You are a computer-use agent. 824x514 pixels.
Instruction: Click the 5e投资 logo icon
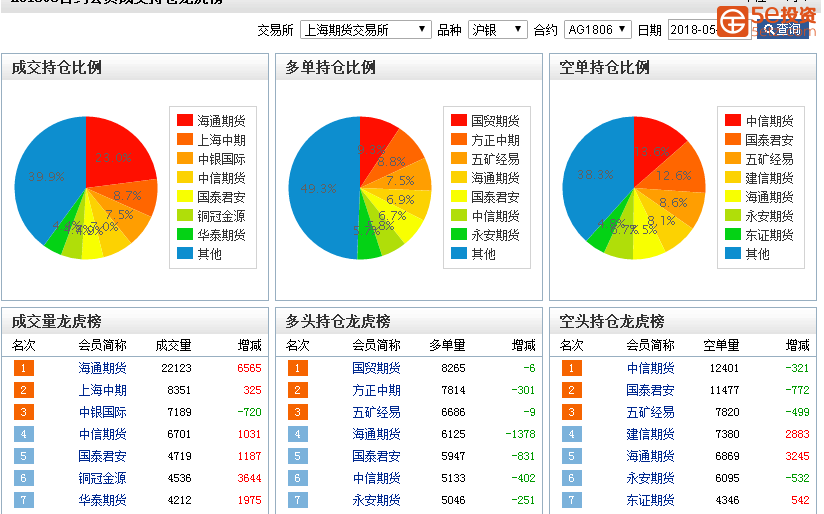tap(732, 22)
